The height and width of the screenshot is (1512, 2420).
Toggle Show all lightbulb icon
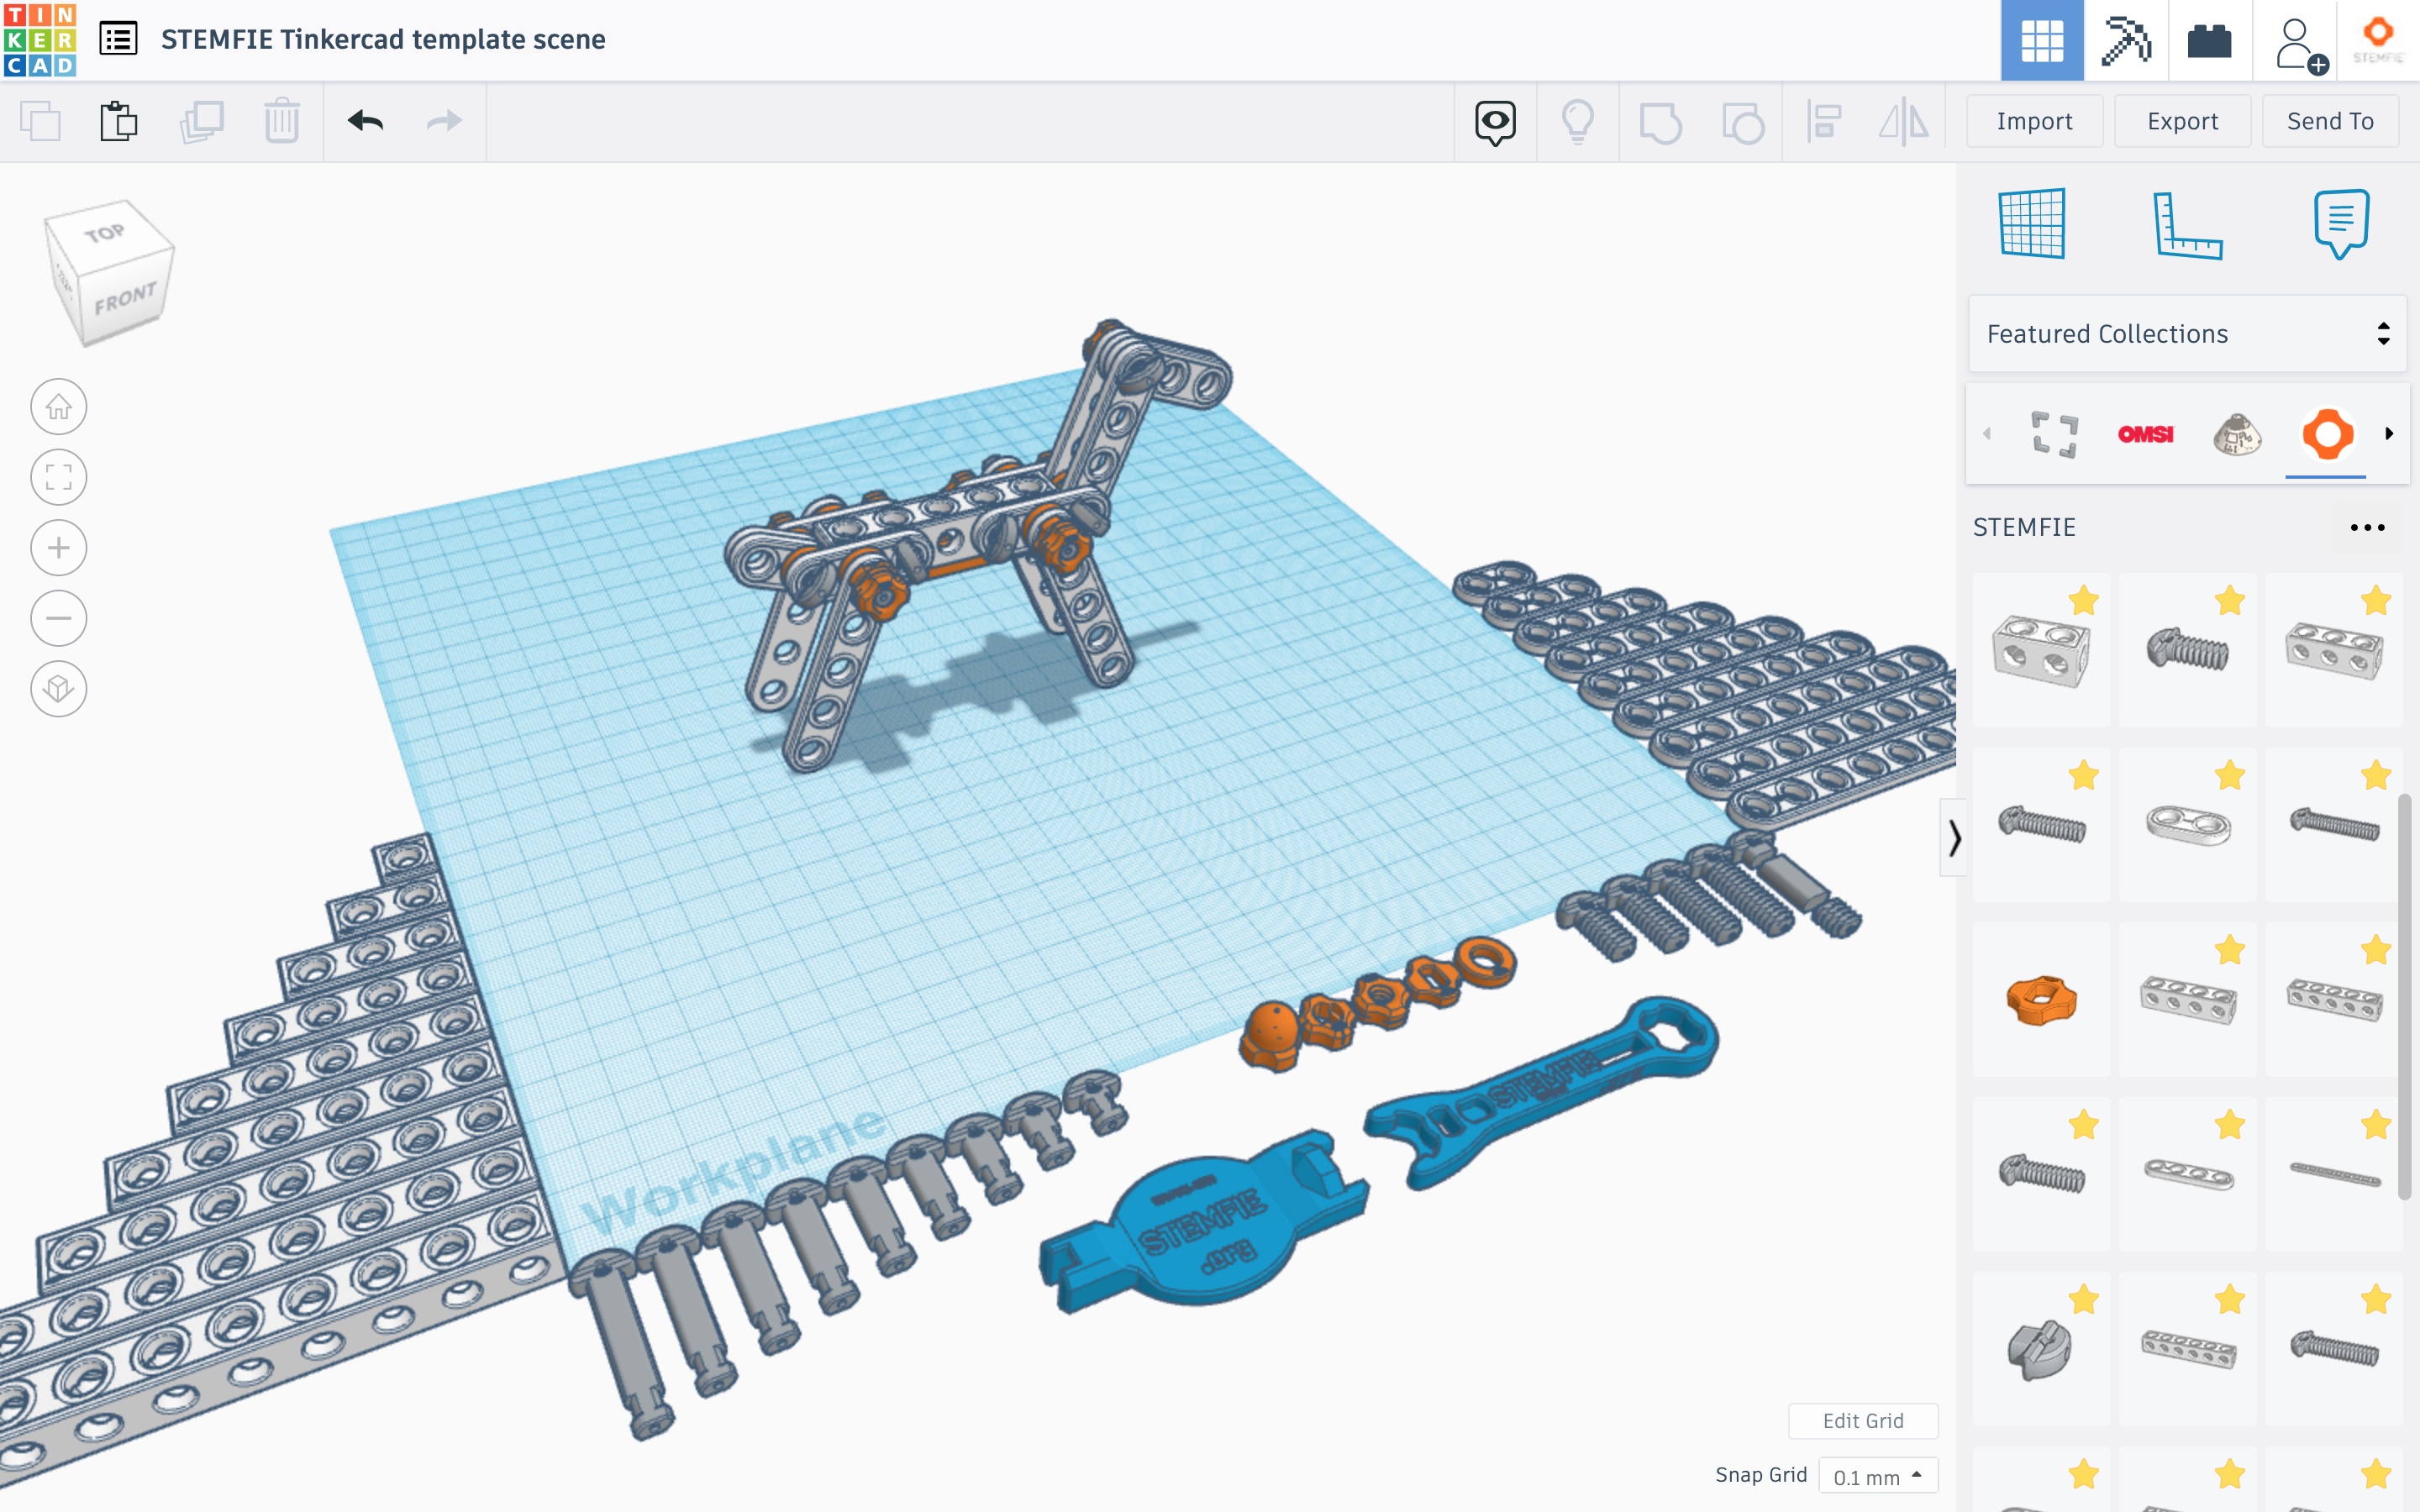(x=1578, y=122)
